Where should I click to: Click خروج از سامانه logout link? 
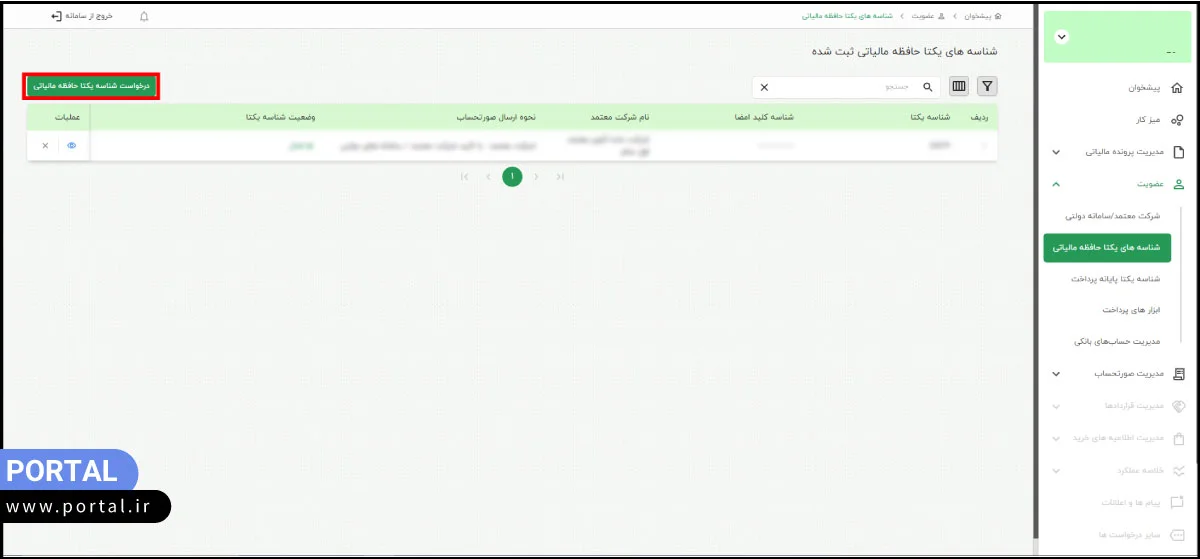click(82, 17)
